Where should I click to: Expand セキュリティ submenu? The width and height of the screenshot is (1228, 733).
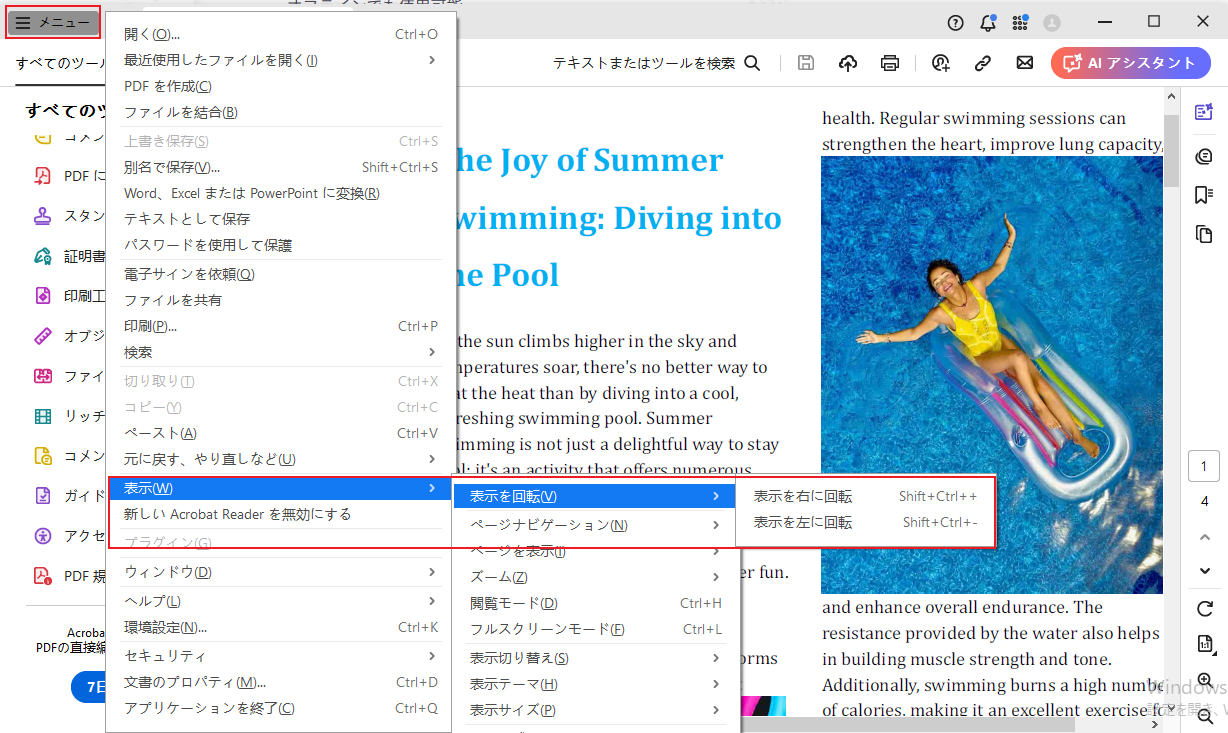tap(281, 656)
